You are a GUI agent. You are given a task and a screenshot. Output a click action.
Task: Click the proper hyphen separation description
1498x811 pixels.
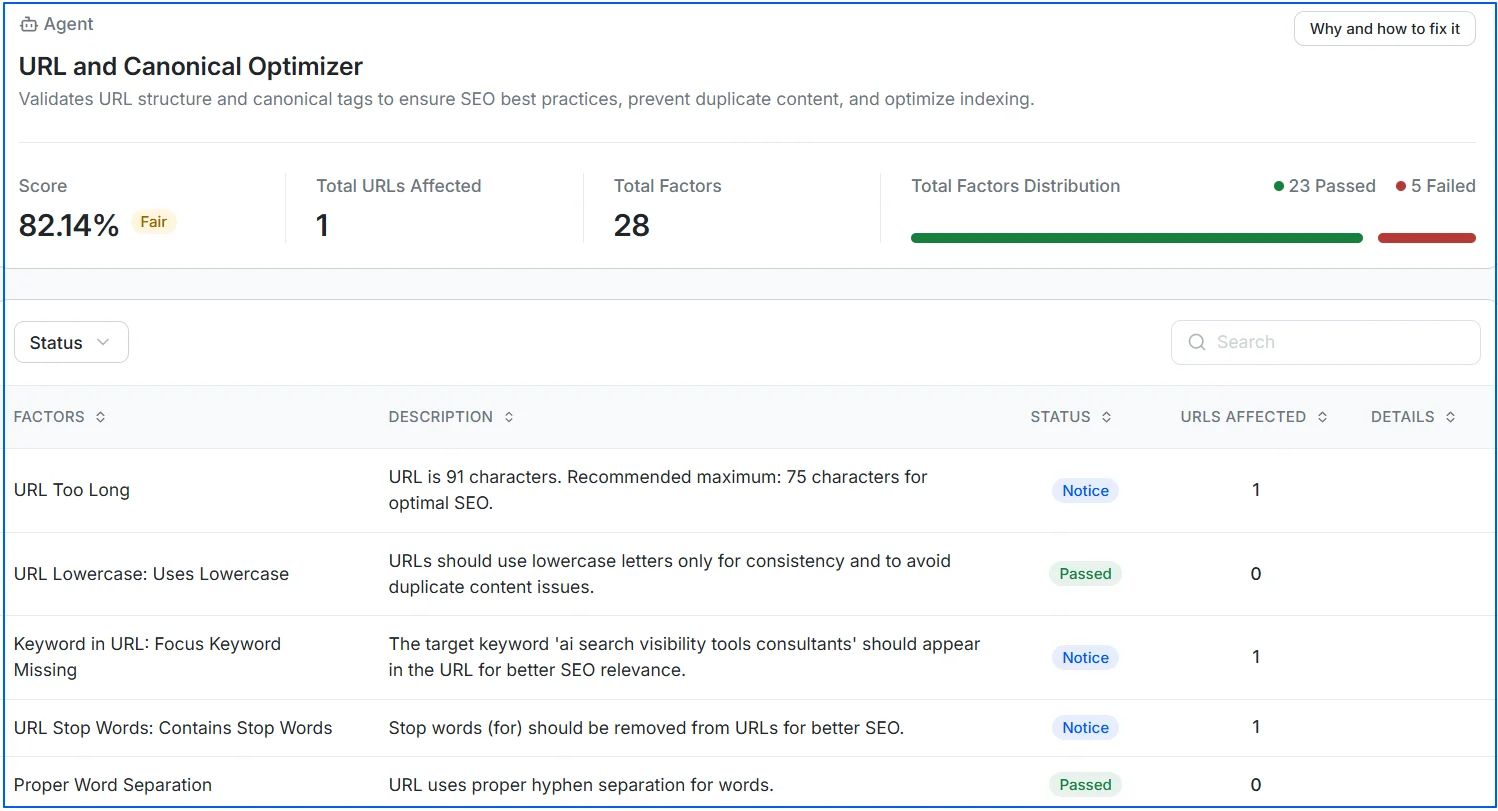581,785
